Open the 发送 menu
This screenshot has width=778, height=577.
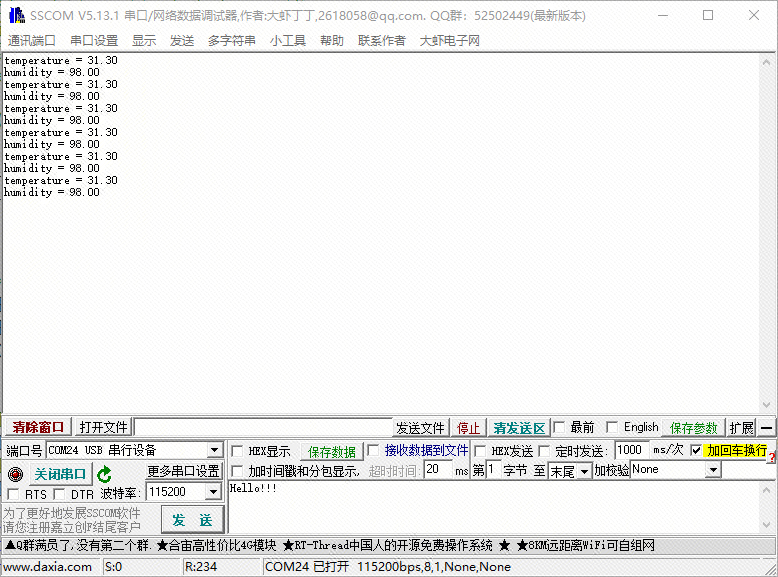click(182, 41)
